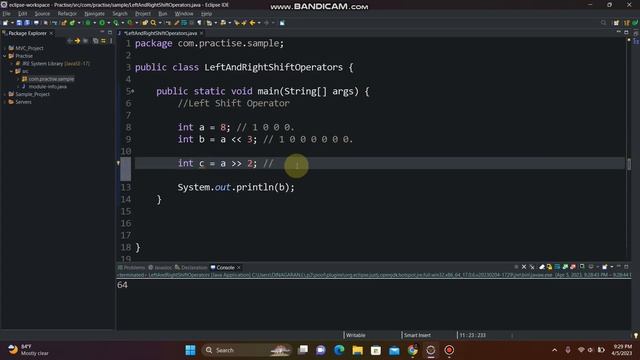Open the dropdown arrow beside the Debug button
The image size is (640, 360).
94,23
